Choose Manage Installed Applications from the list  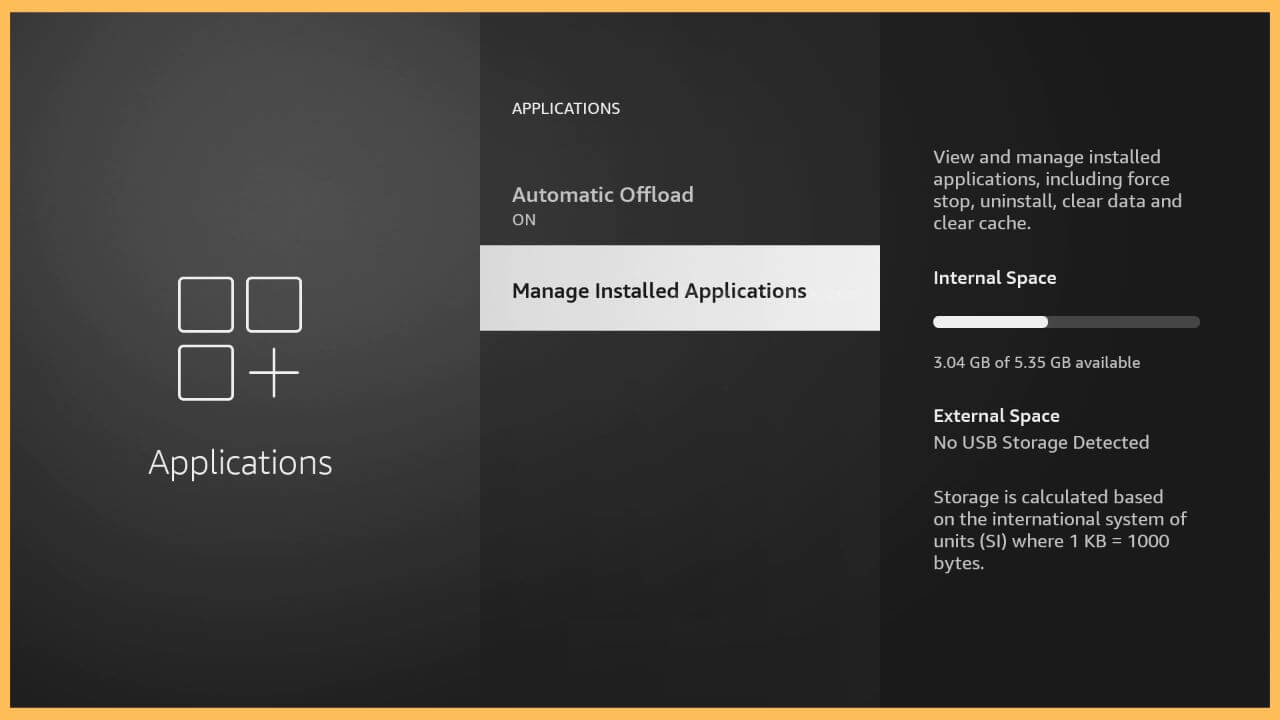click(x=659, y=290)
